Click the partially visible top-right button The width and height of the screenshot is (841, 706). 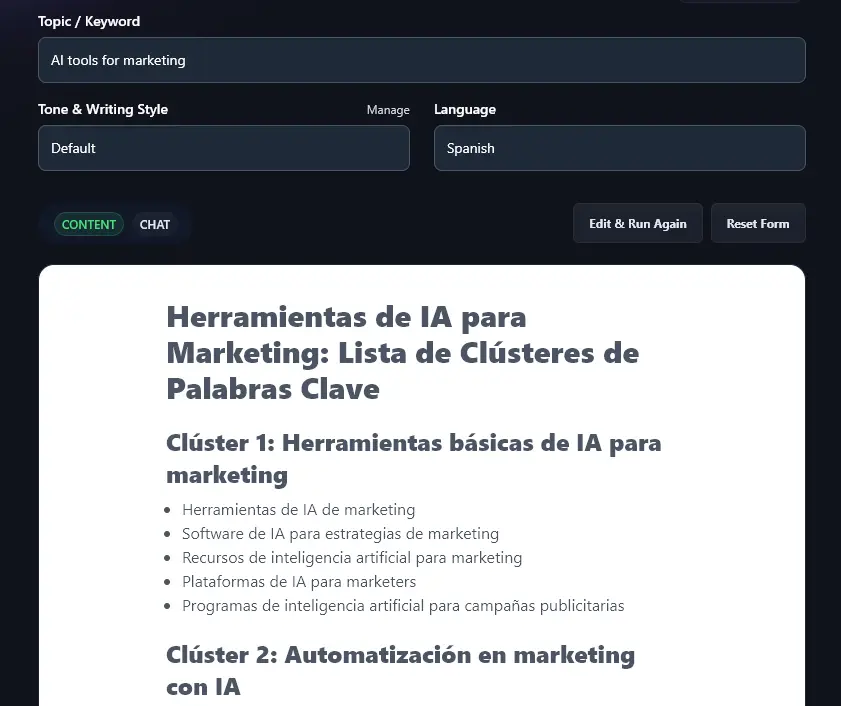(x=739, y=3)
